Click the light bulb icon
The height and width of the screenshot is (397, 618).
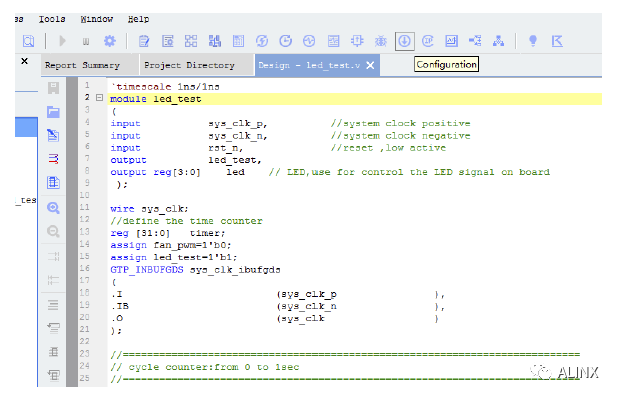[533, 41]
